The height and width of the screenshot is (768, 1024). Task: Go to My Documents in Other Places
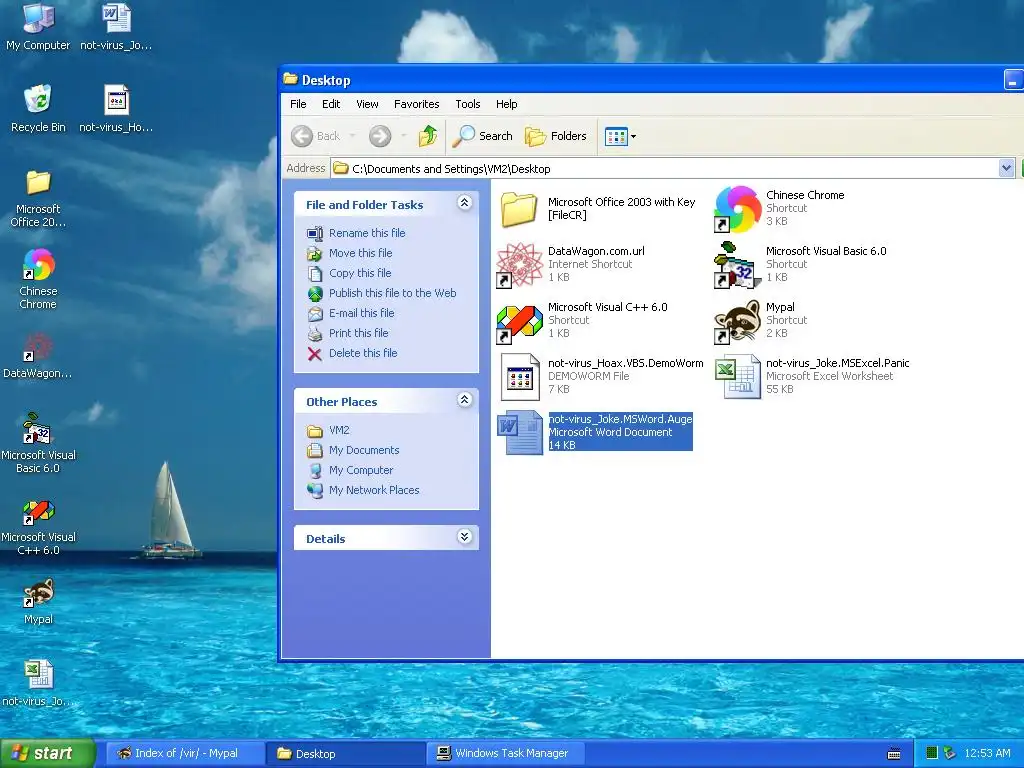point(364,450)
